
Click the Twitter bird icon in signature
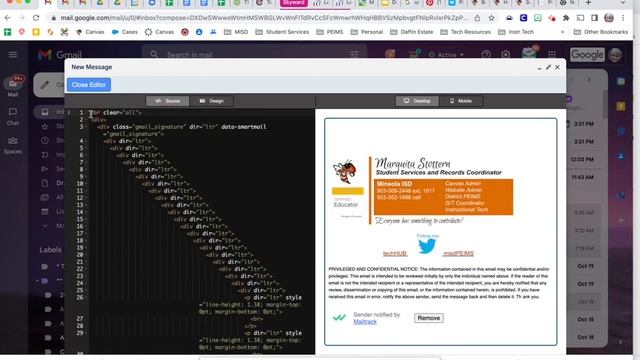coord(427,246)
